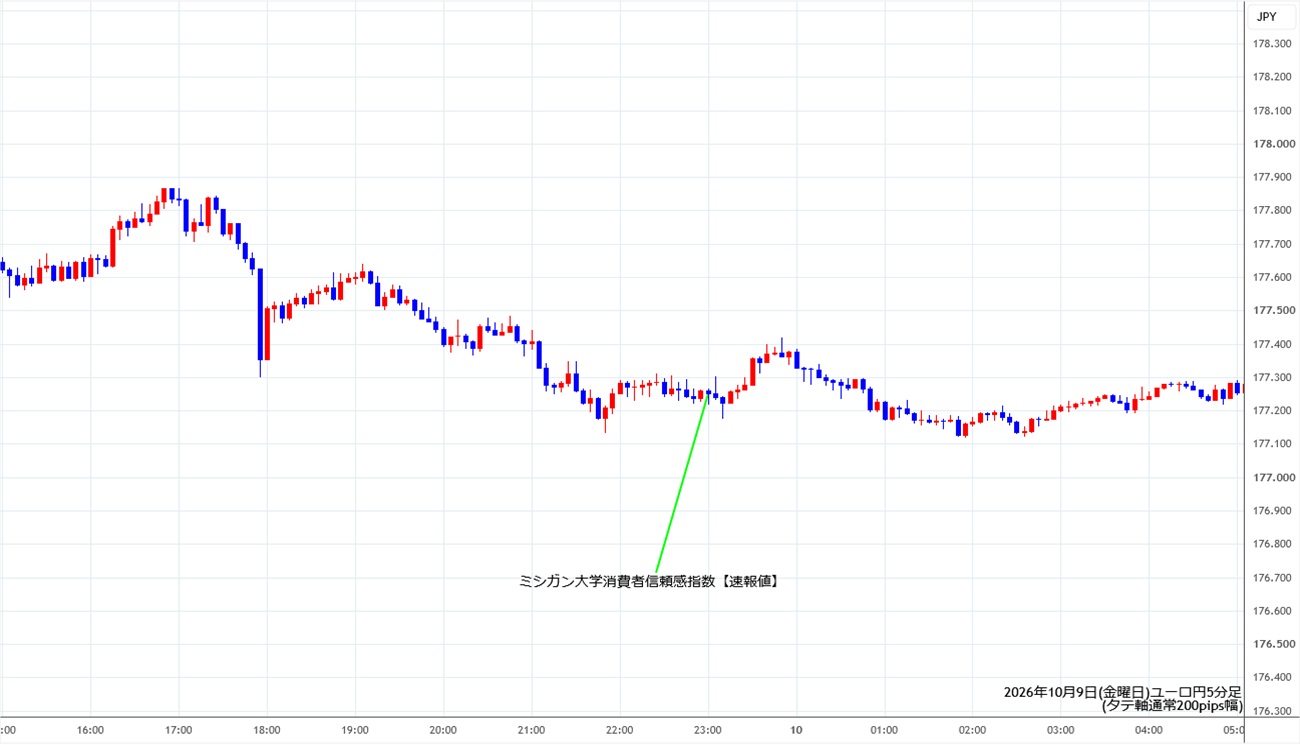
Task: Click the 19:00 time axis label
Action: (355, 730)
